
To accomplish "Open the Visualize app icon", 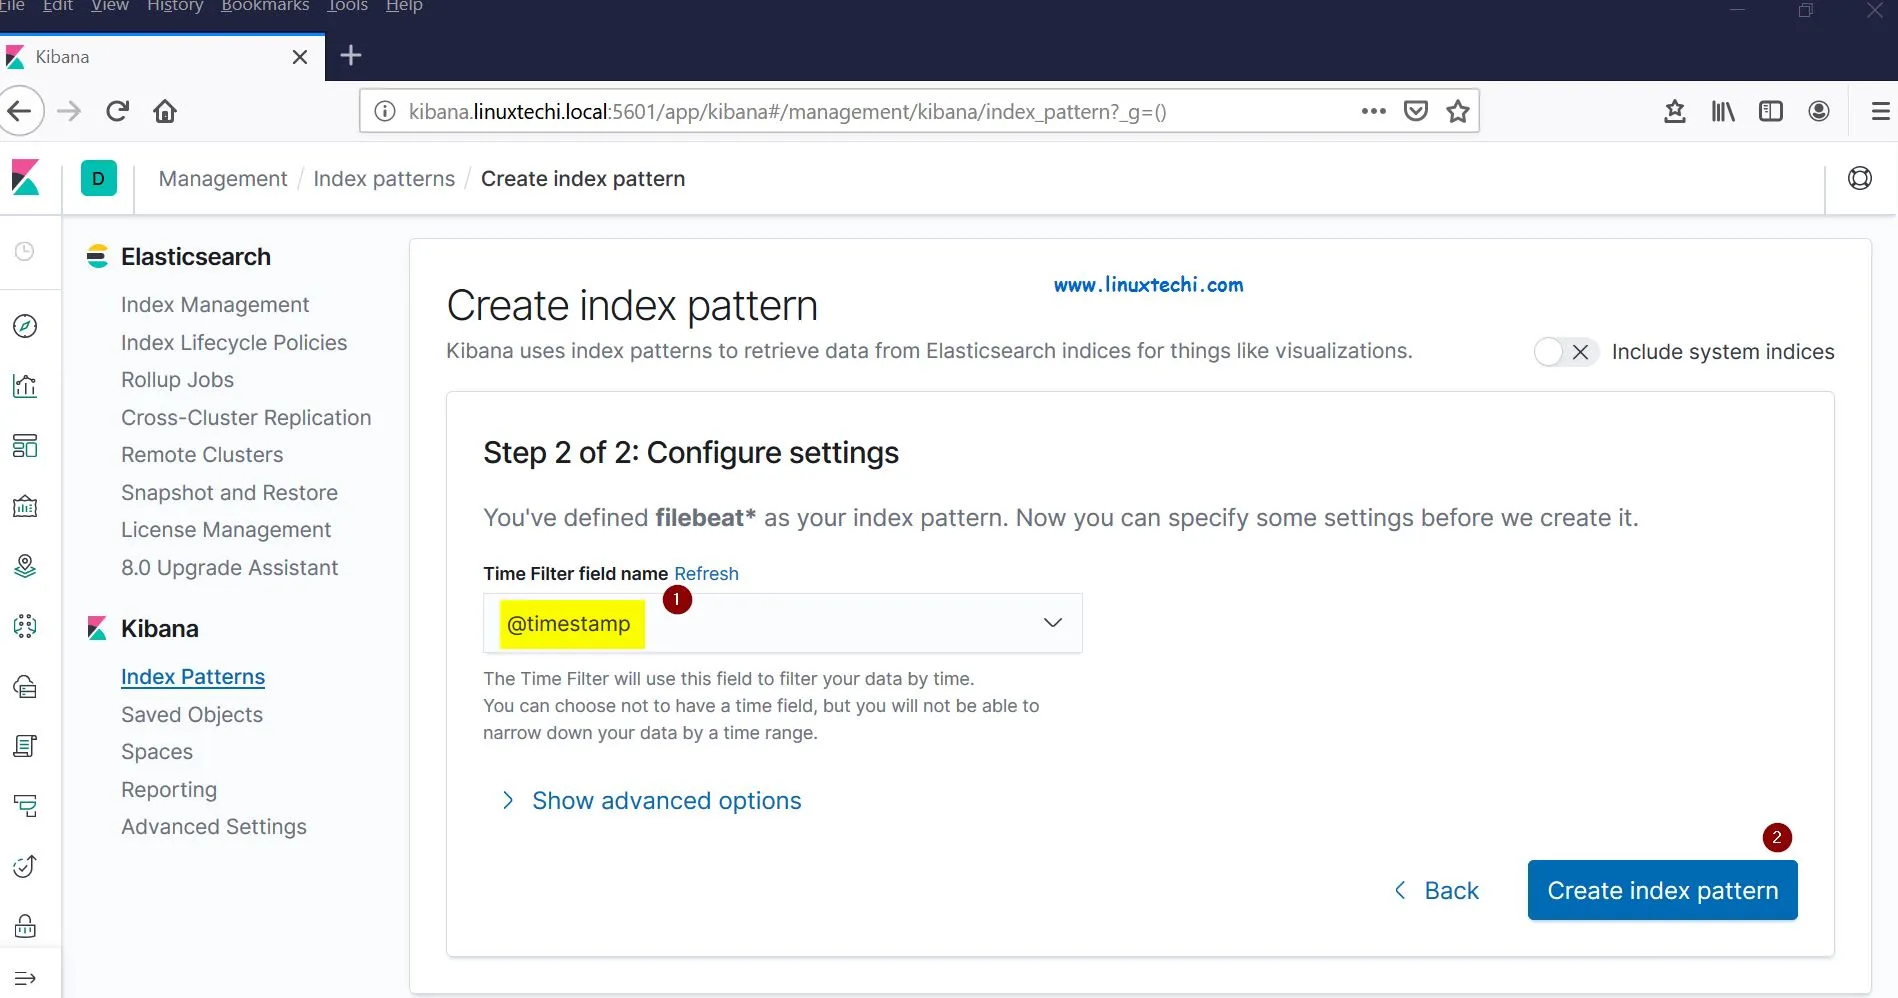I will coord(25,386).
